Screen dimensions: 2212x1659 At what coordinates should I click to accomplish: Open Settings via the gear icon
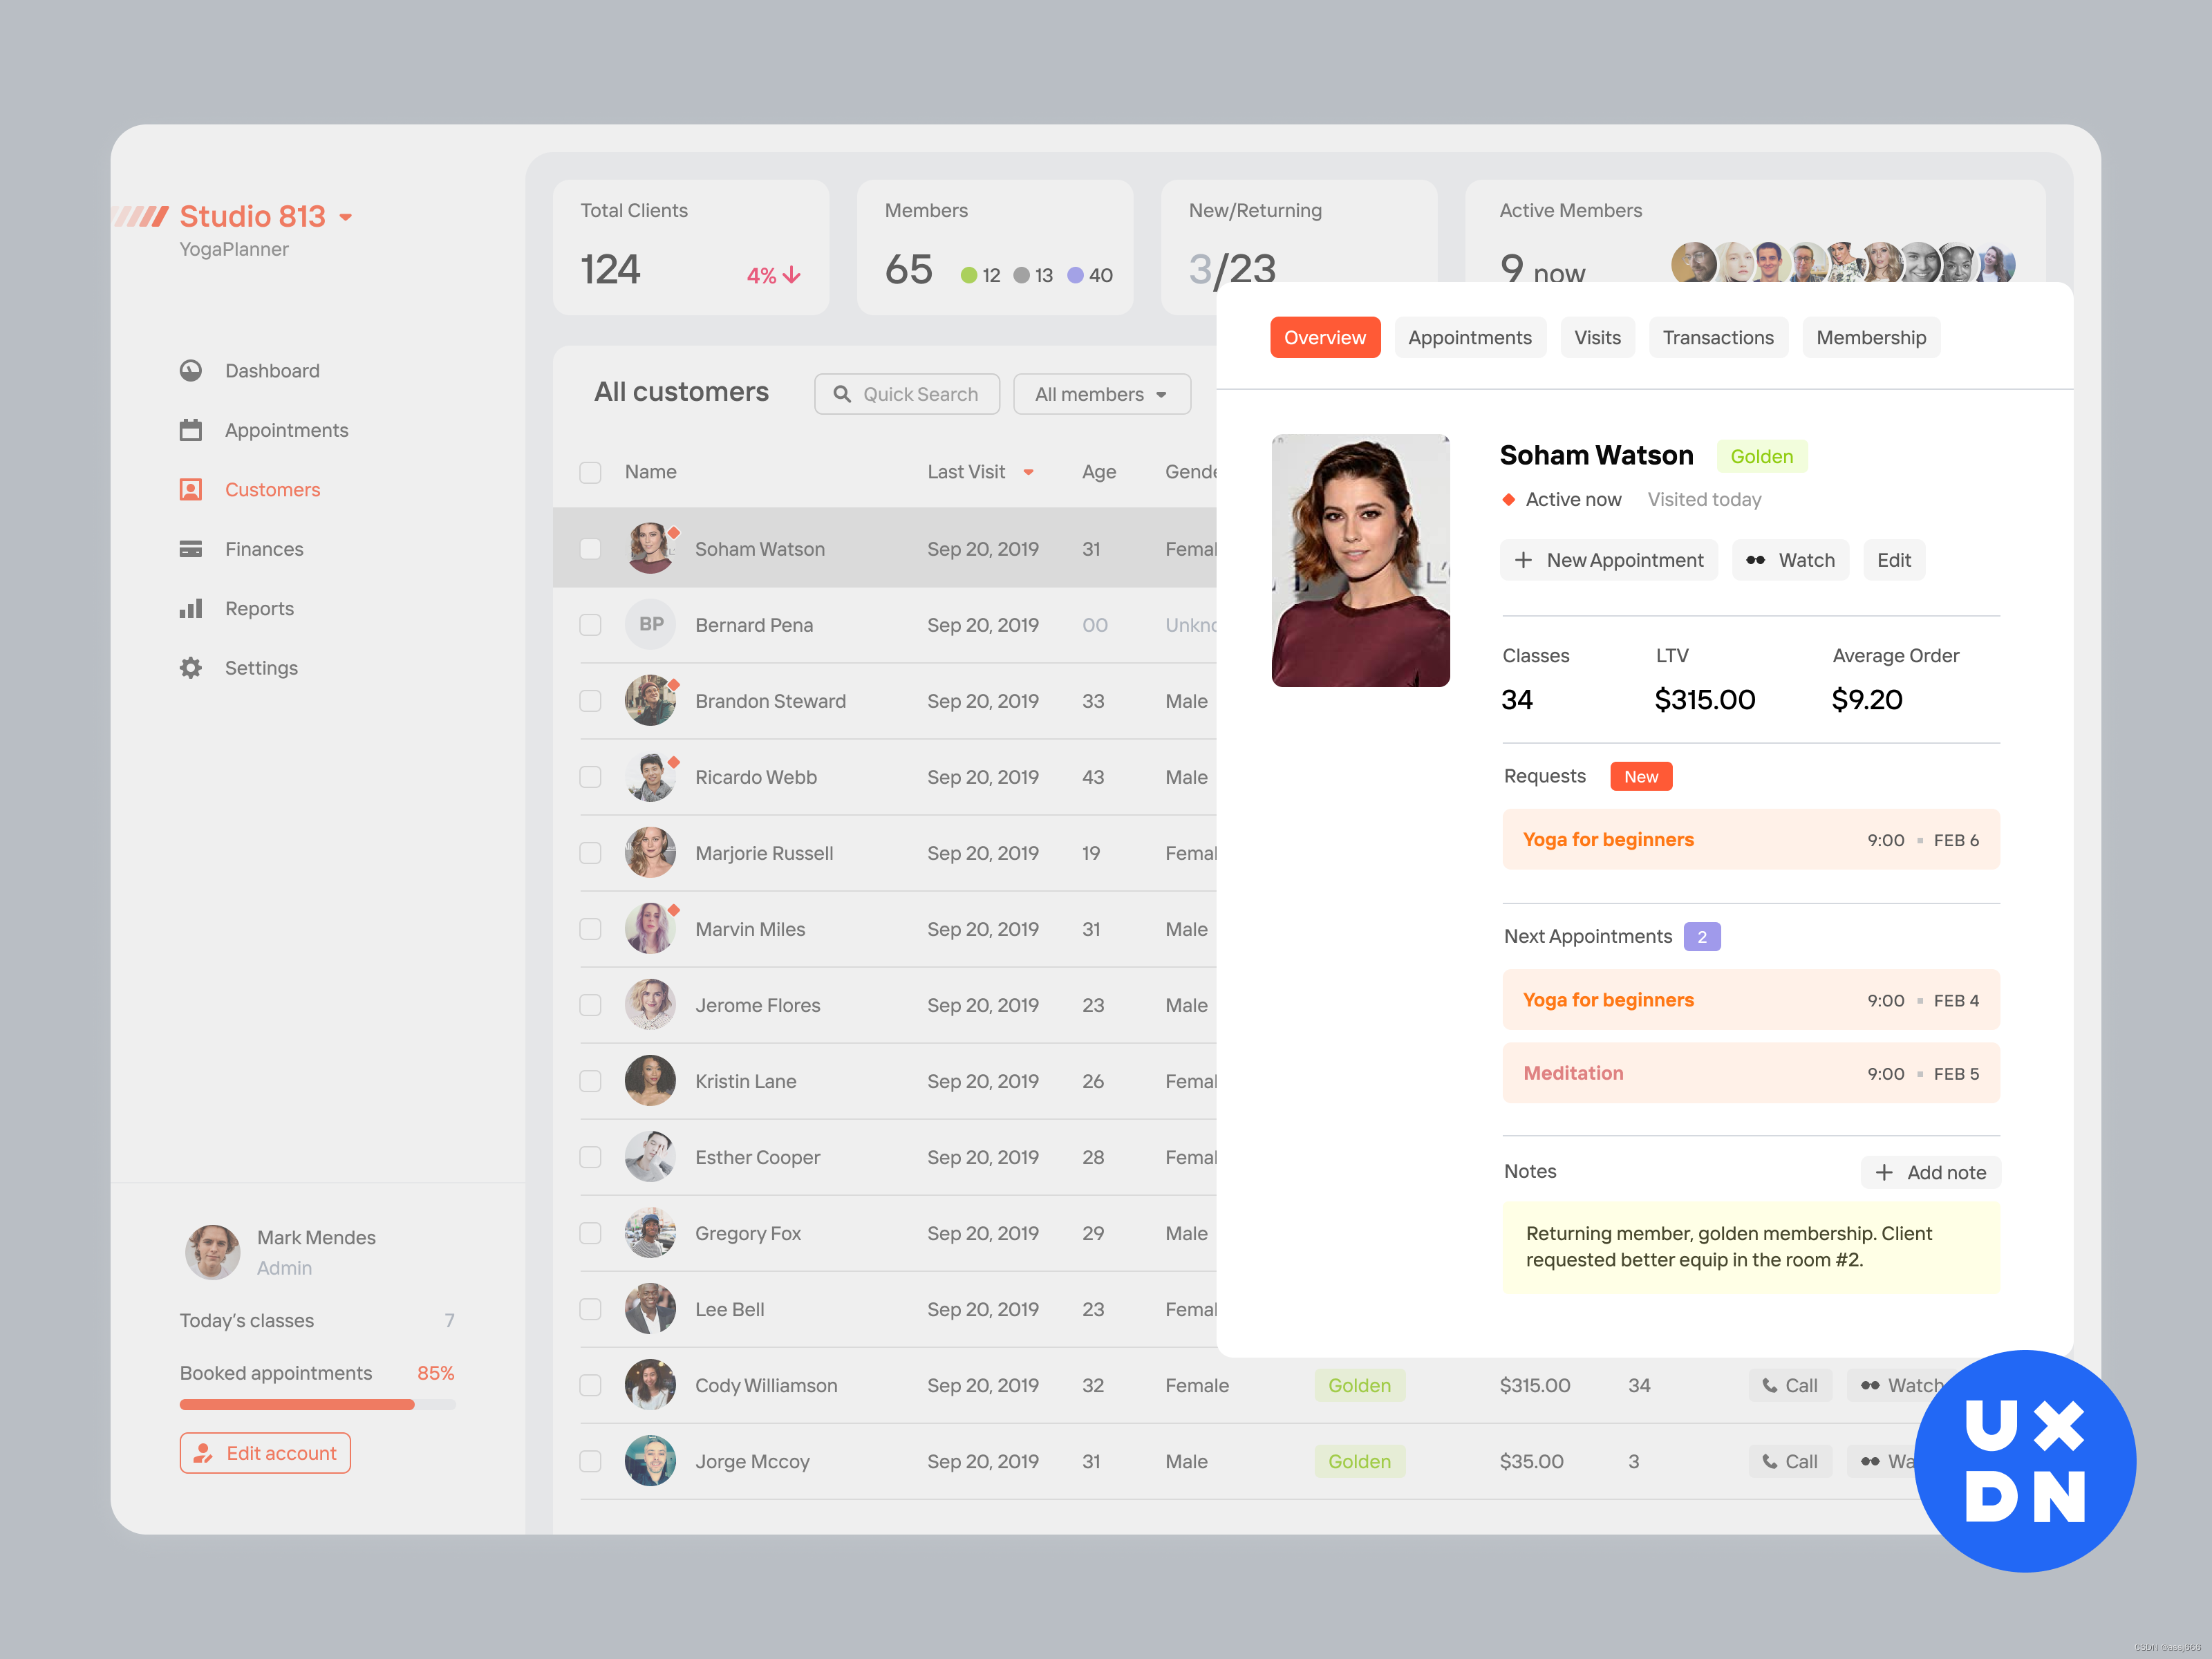pos(191,668)
